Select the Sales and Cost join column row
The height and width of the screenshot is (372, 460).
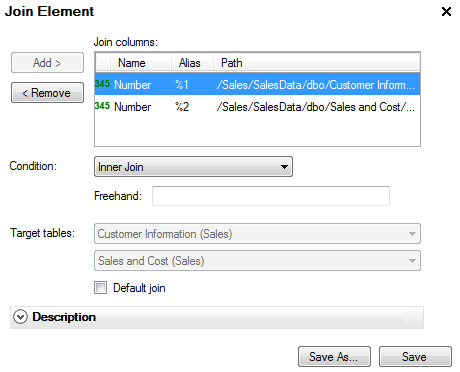tap(257, 107)
